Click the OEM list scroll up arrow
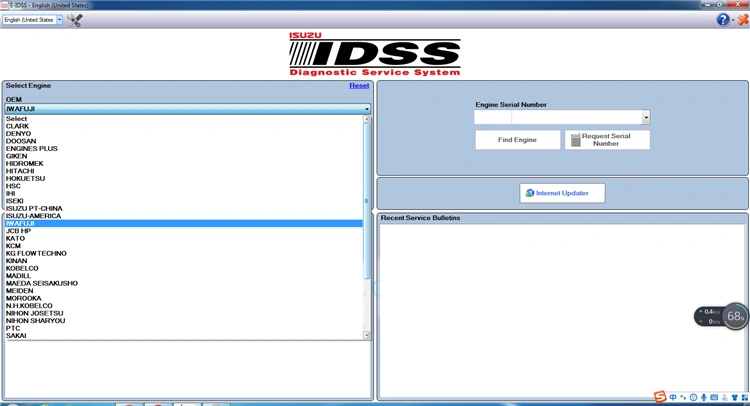Viewport: 750px width, 406px height. pyautogui.click(x=367, y=120)
